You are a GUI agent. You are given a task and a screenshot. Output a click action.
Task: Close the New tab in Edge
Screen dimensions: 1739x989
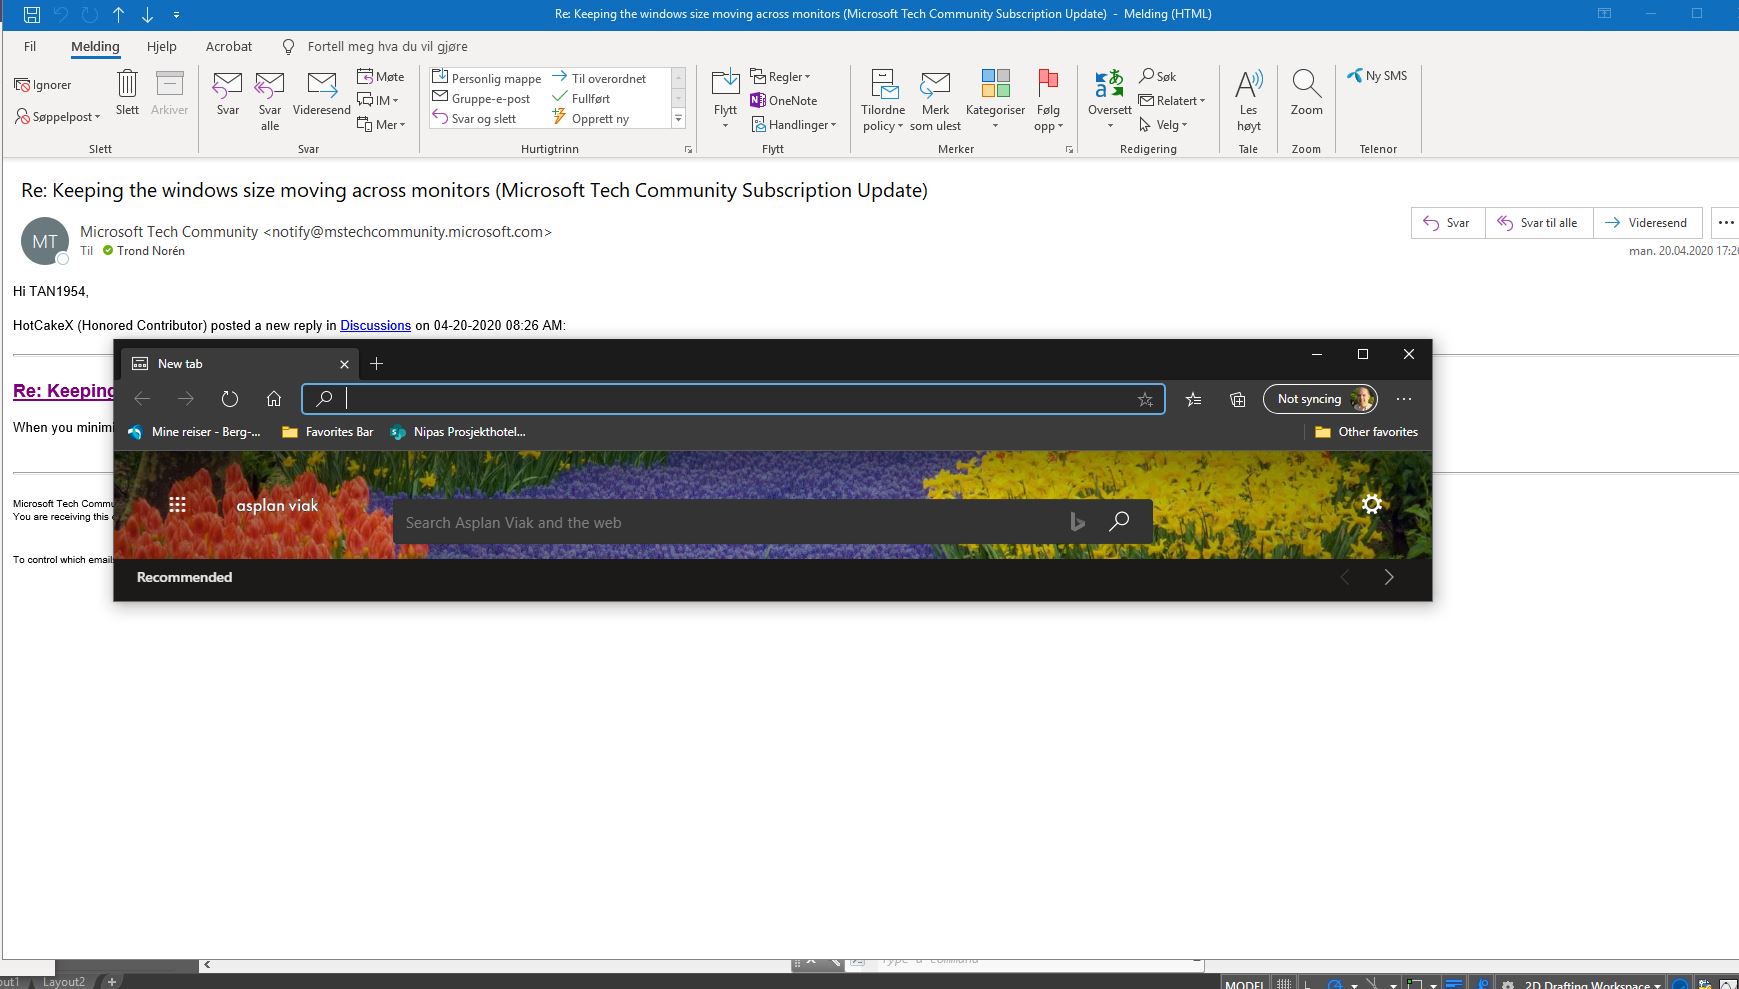click(x=344, y=364)
